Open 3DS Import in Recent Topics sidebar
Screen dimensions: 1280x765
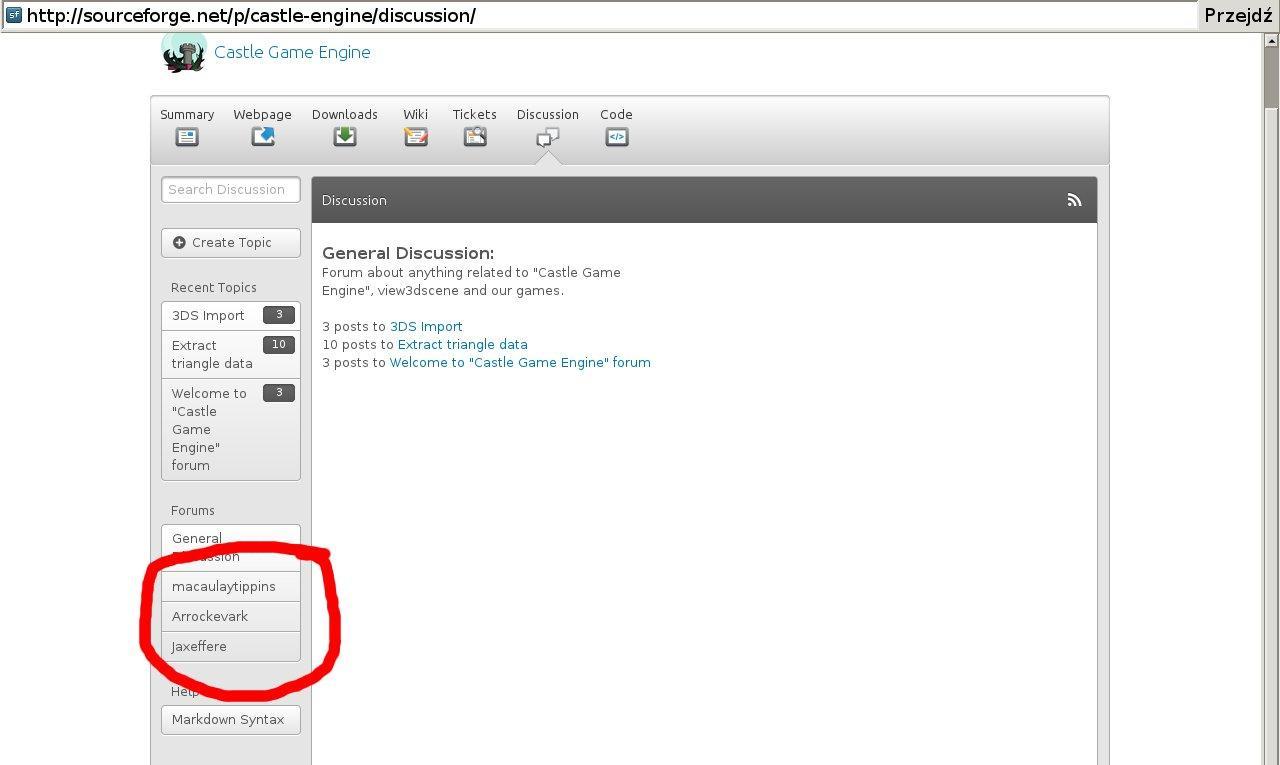click(208, 316)
